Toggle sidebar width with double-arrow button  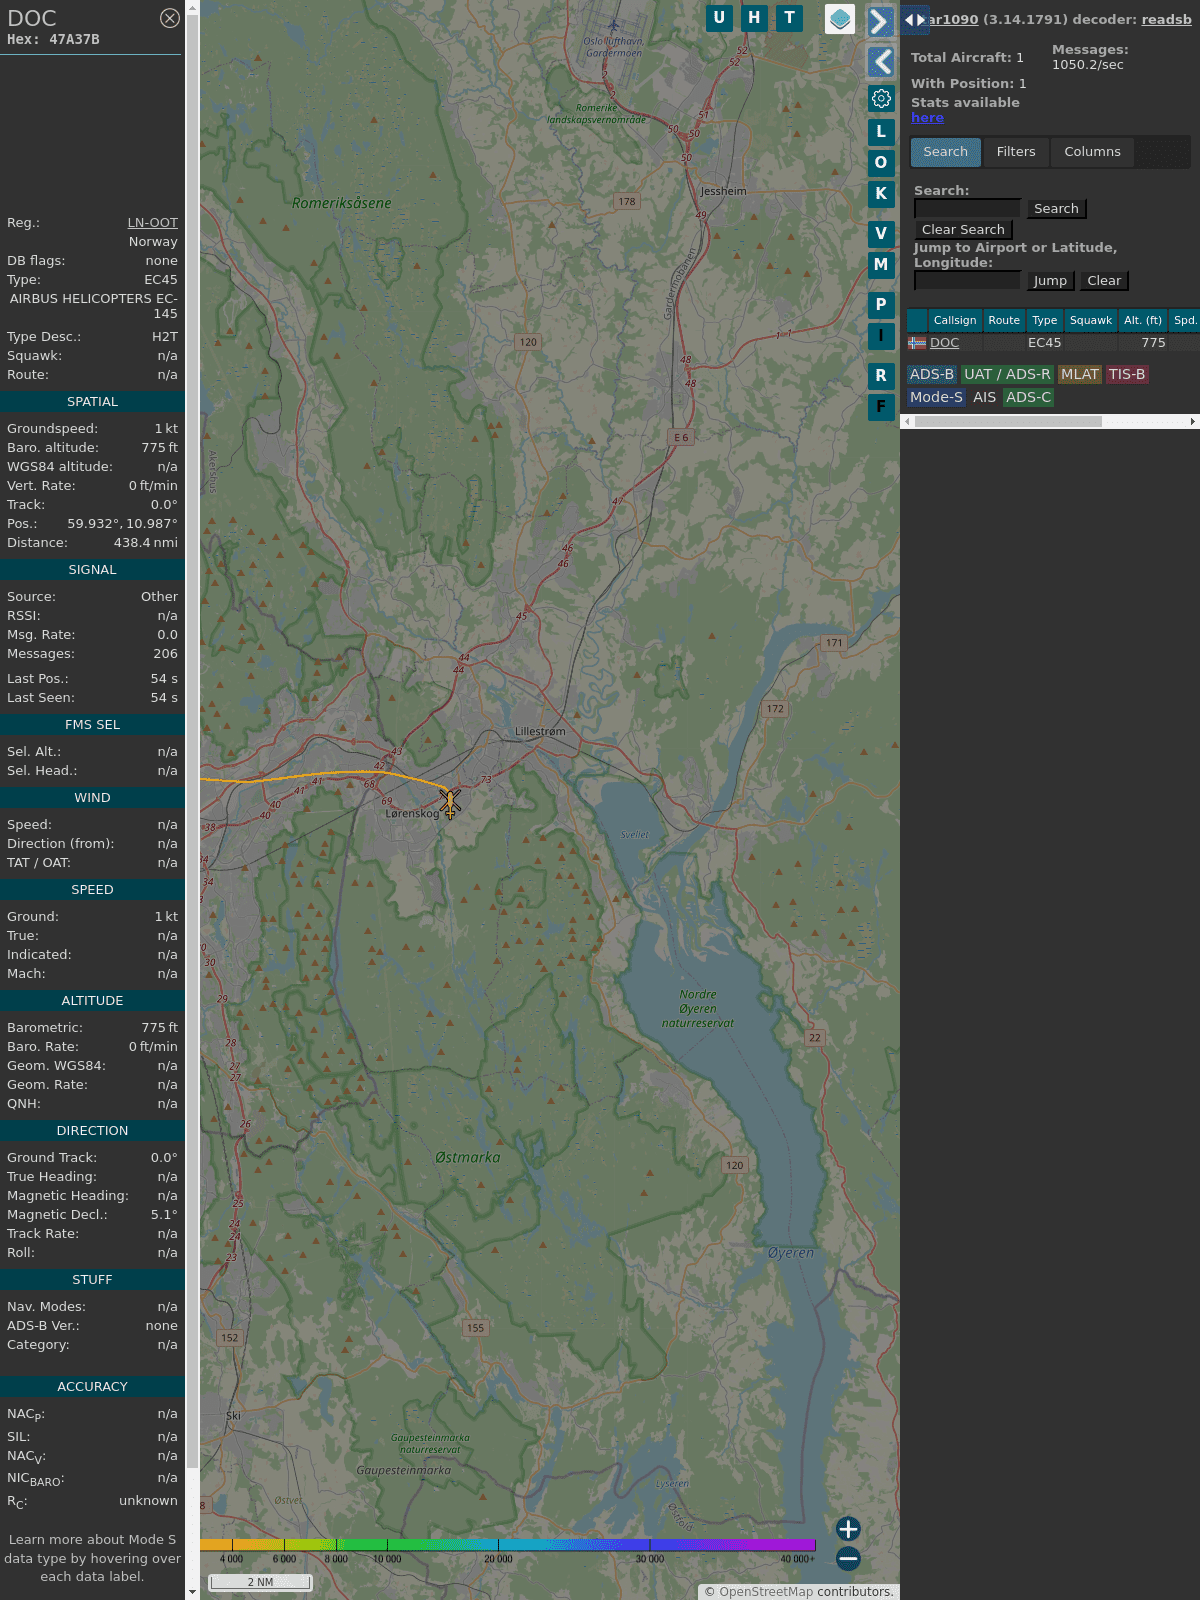pos(914,20)
